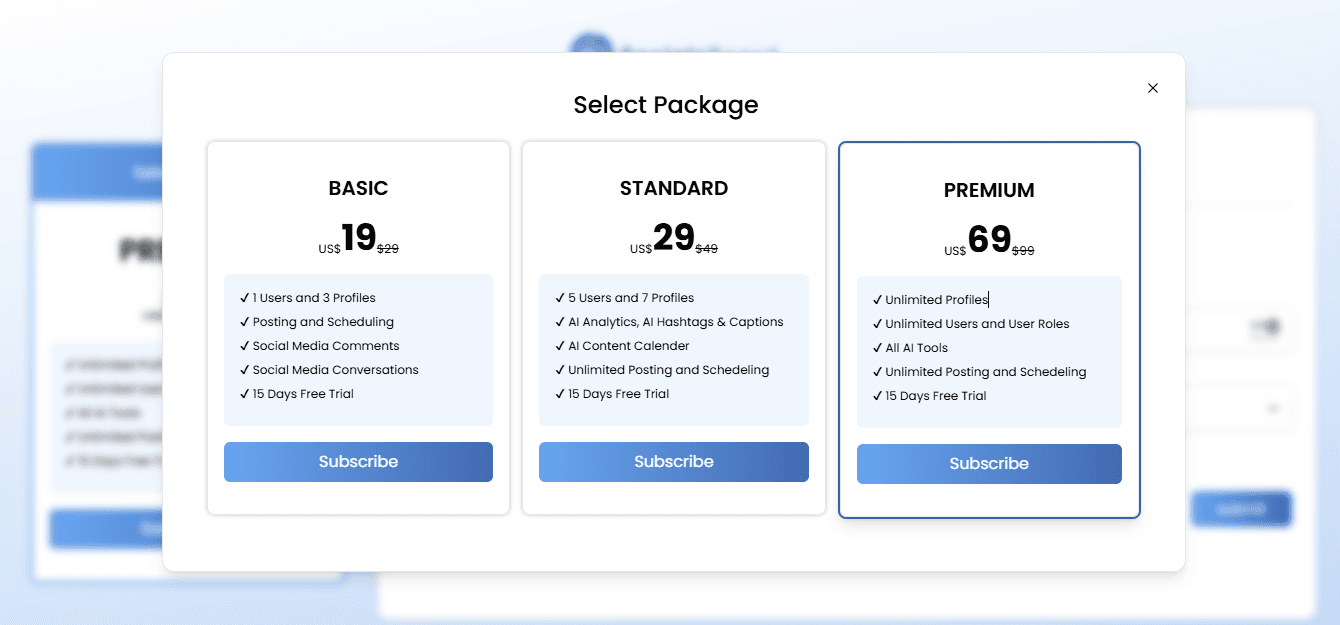Click the Social Media Conversations feature

coord(336,370)
